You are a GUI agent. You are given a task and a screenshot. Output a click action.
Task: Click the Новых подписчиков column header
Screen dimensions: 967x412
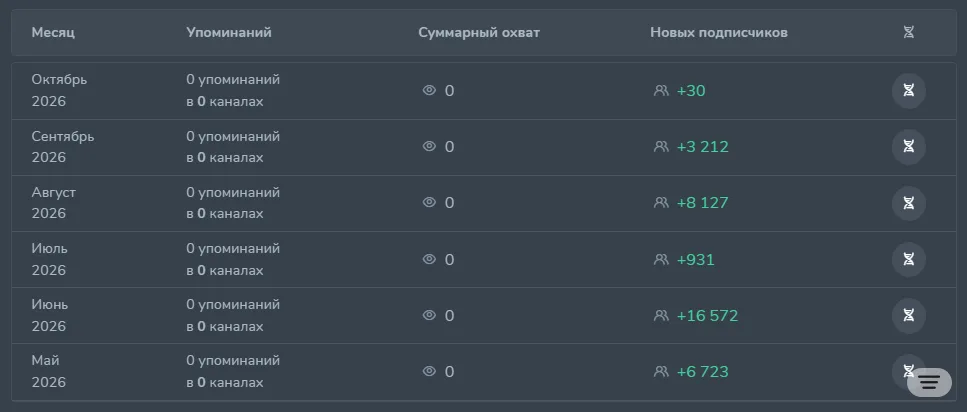719,33
